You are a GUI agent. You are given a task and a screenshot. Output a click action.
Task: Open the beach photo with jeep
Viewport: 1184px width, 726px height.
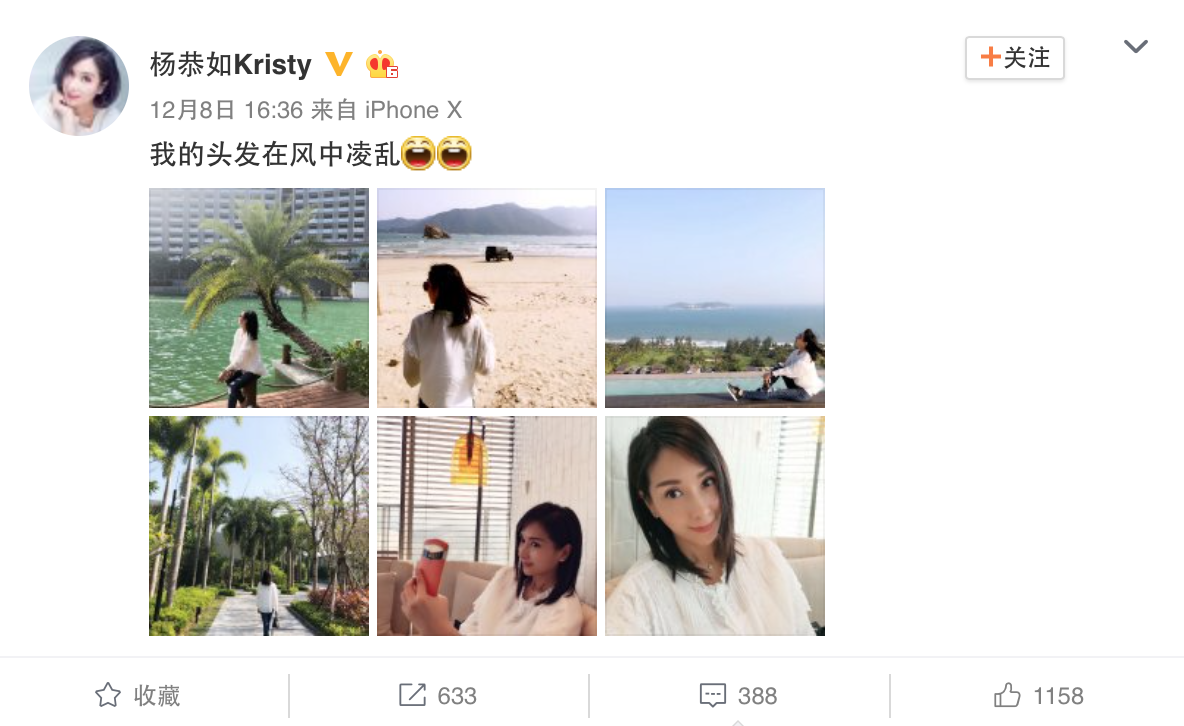click(x=487, y=298)
